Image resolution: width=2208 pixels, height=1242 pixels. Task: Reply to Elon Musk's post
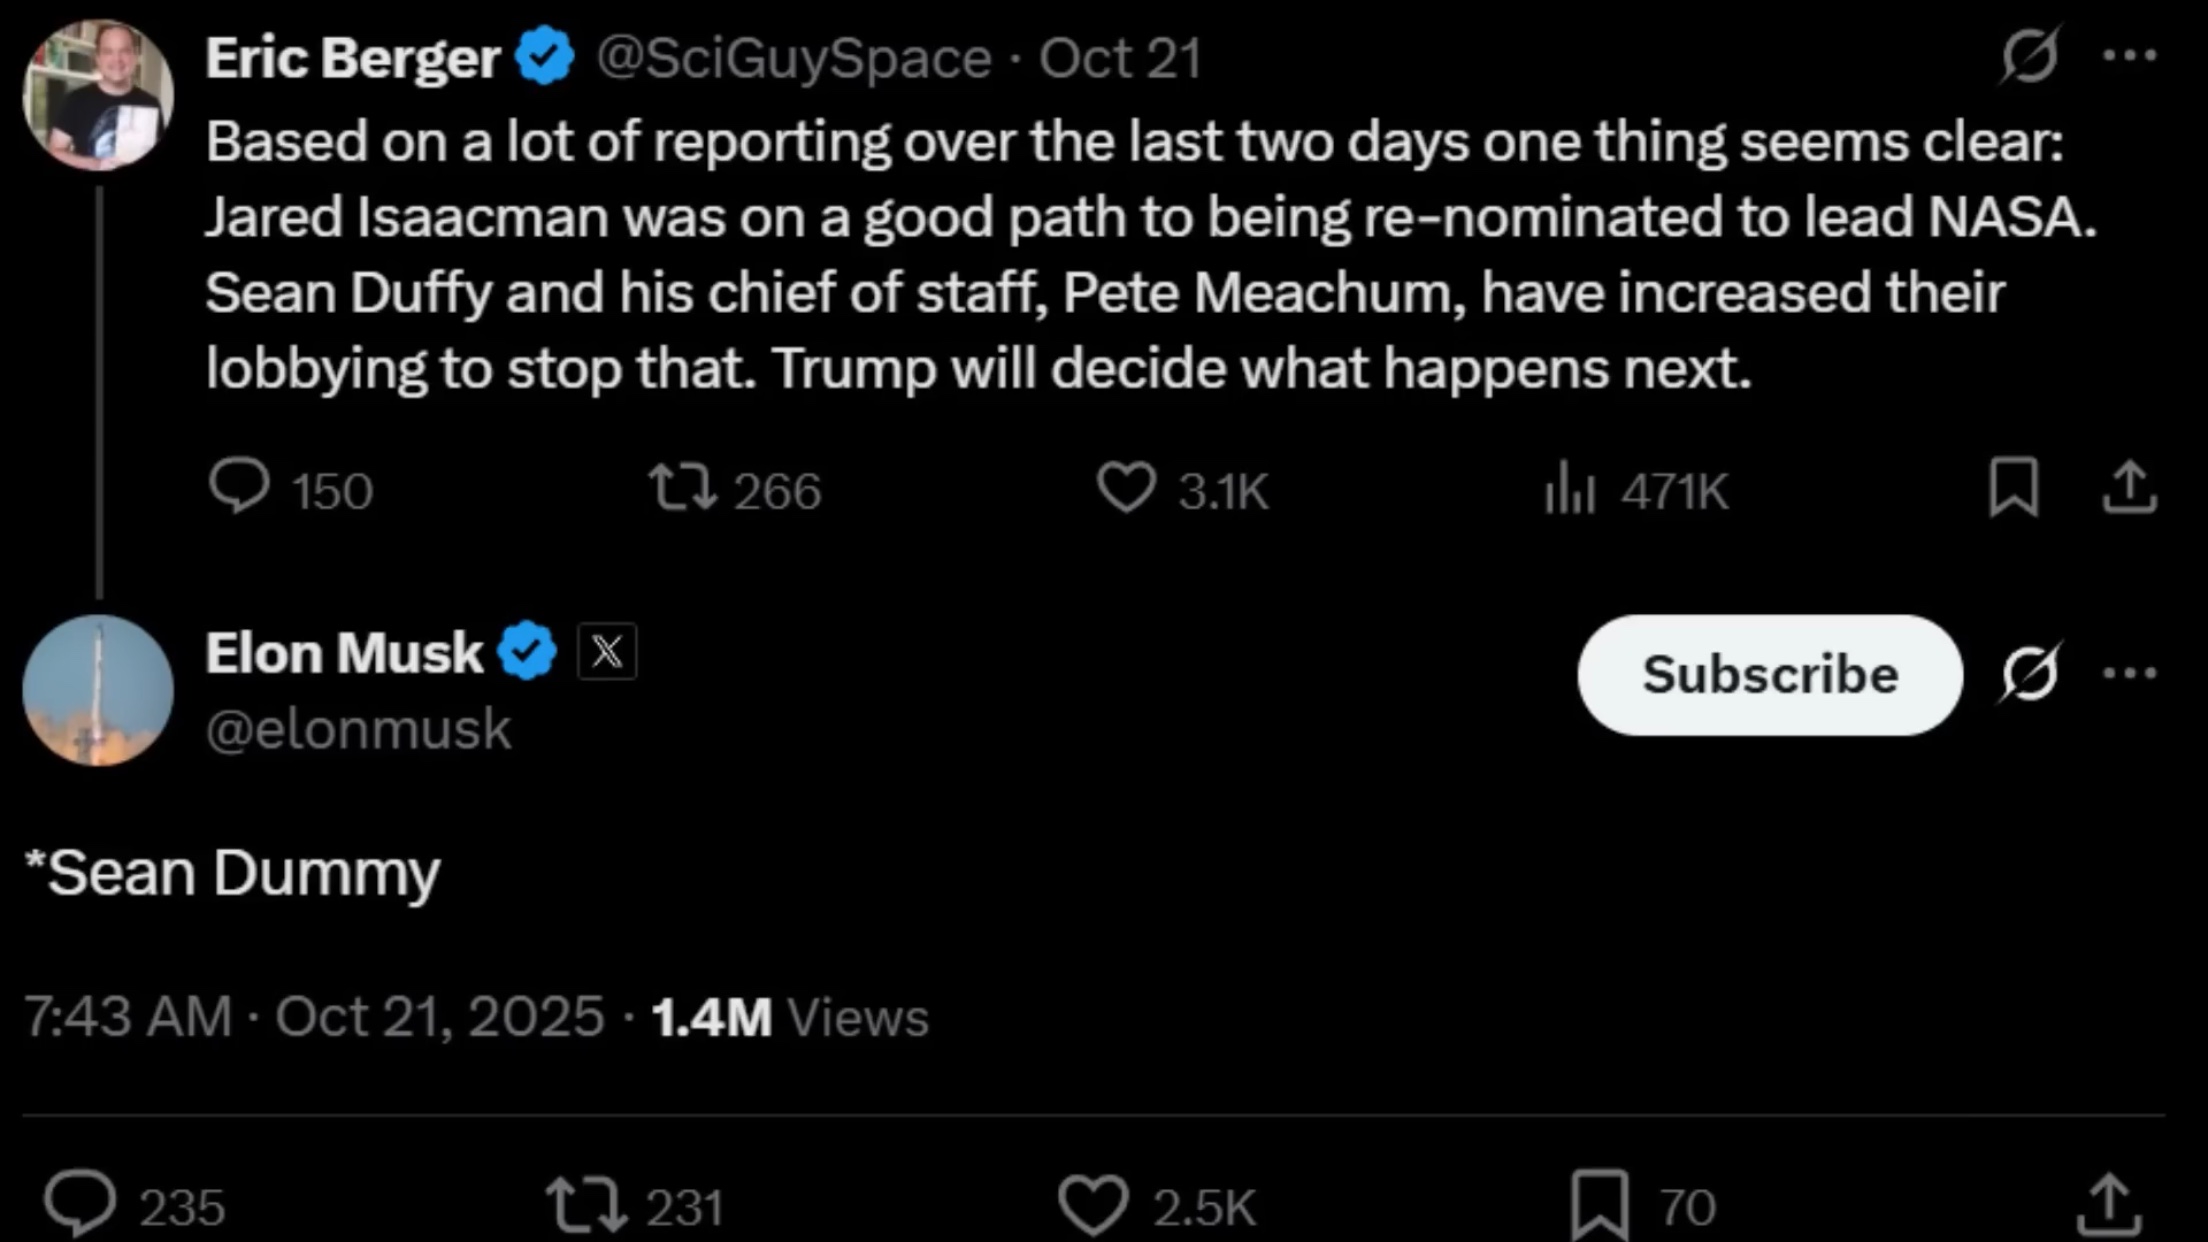click(80, 1203)
